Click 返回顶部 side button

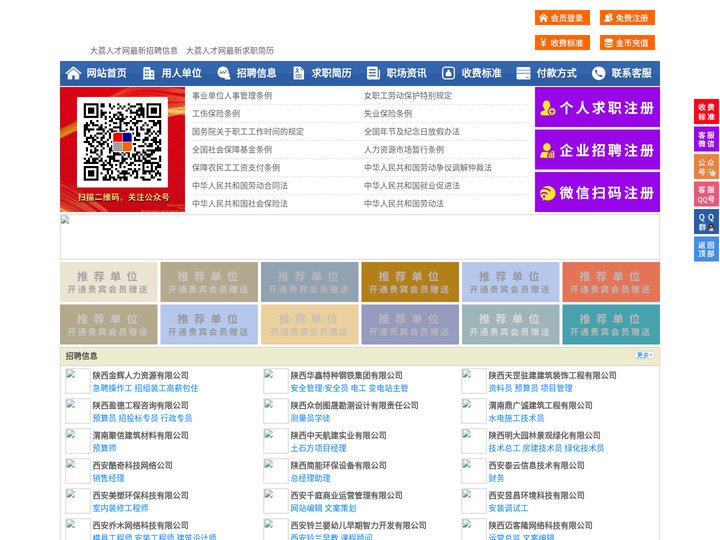click(x=706, y=249)
